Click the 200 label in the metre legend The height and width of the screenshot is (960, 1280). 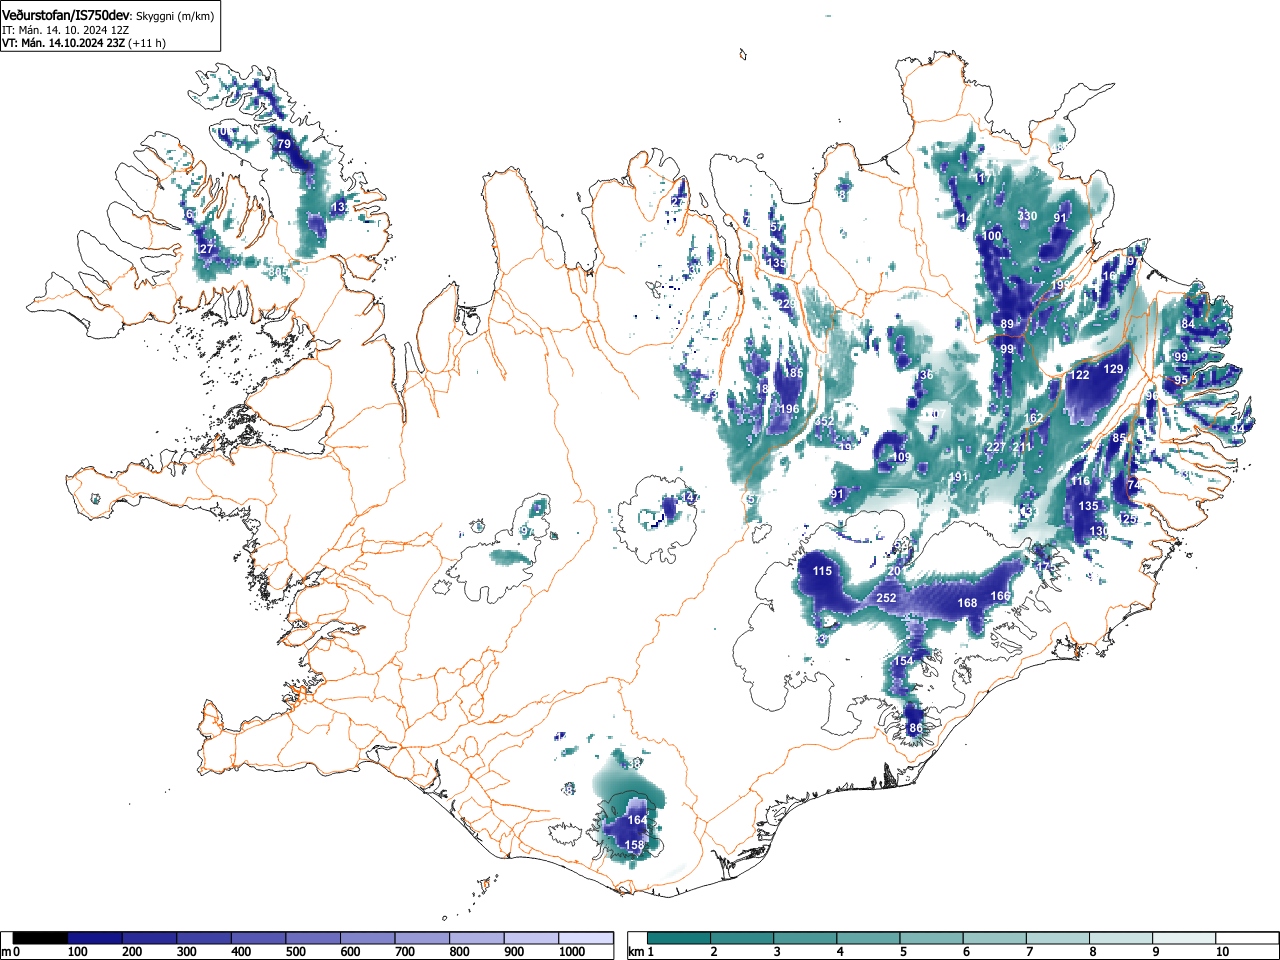(131, 952)
